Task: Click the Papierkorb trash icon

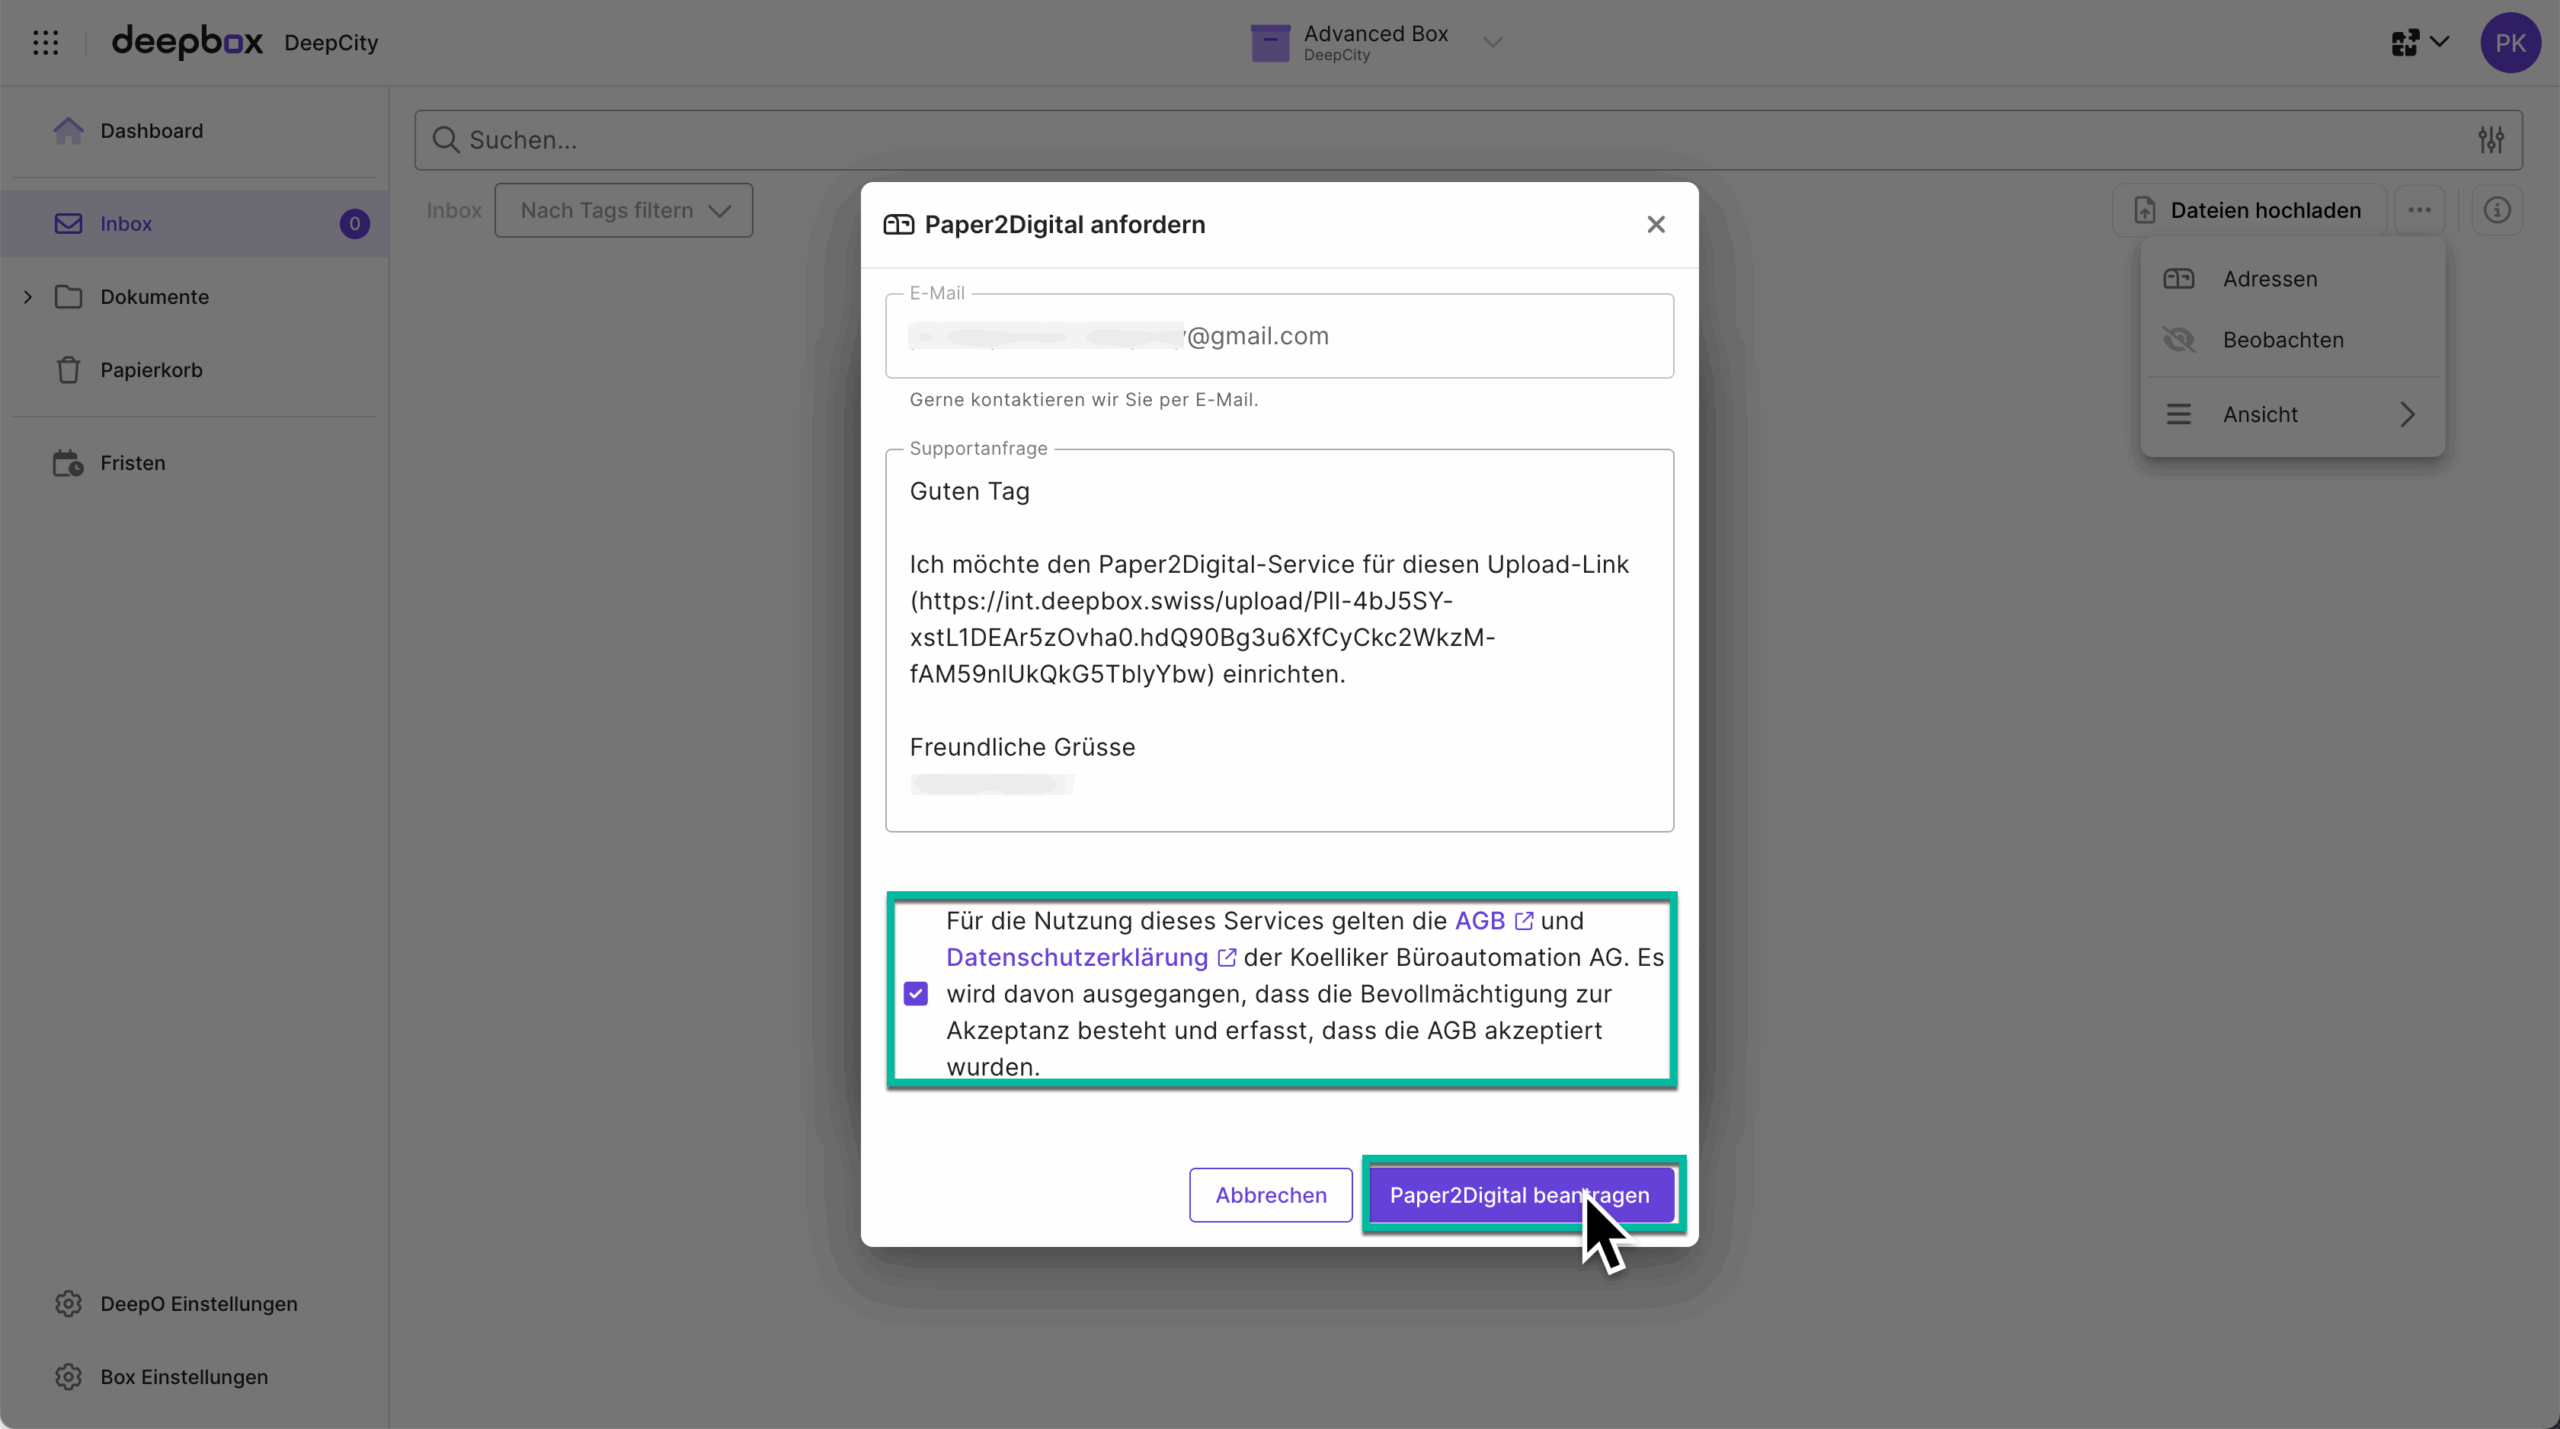Action: [68, 370]
